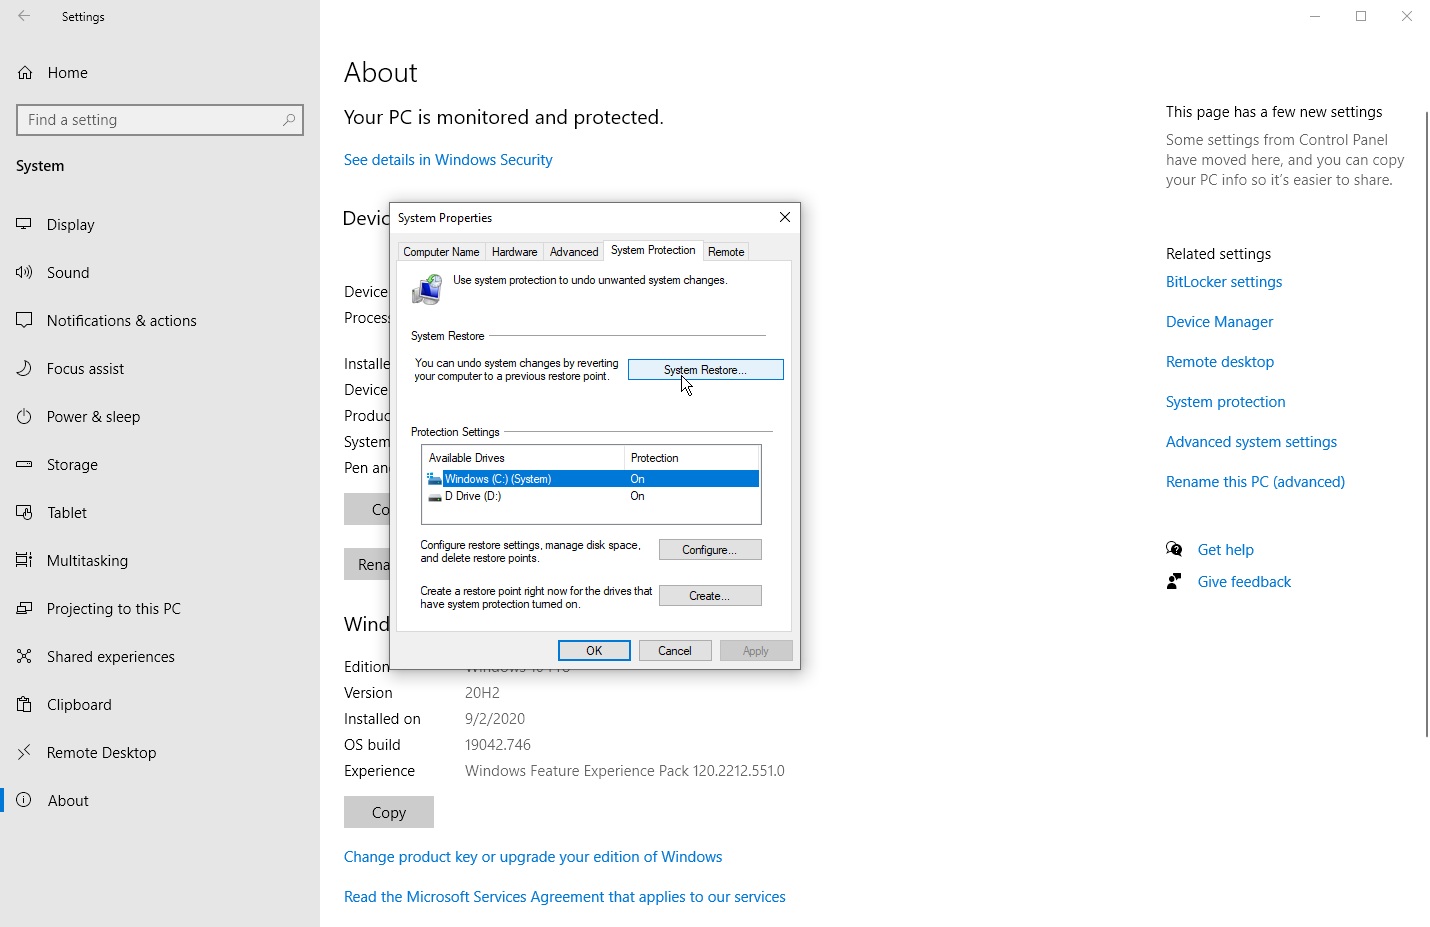Click the D Drive icon in list

click(434, 496)
